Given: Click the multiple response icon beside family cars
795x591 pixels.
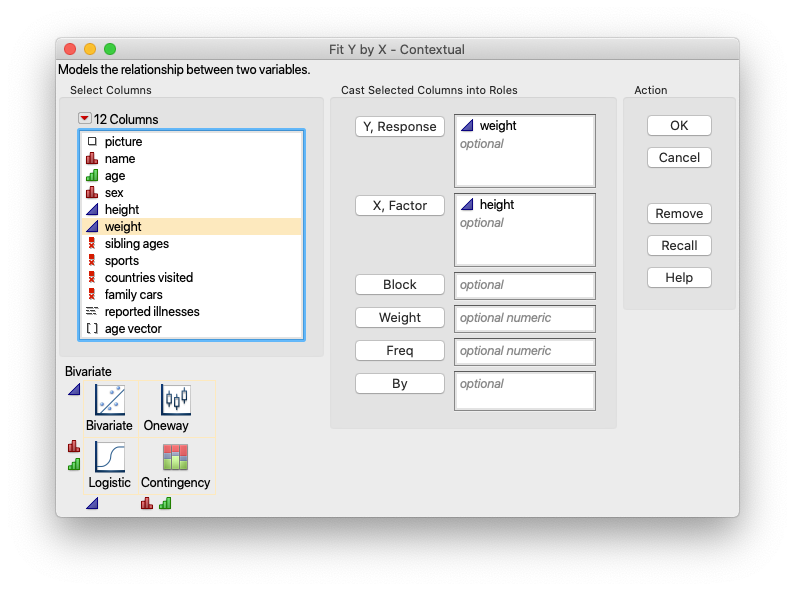Looking at the screenshot, I should [x=92, y=294].
